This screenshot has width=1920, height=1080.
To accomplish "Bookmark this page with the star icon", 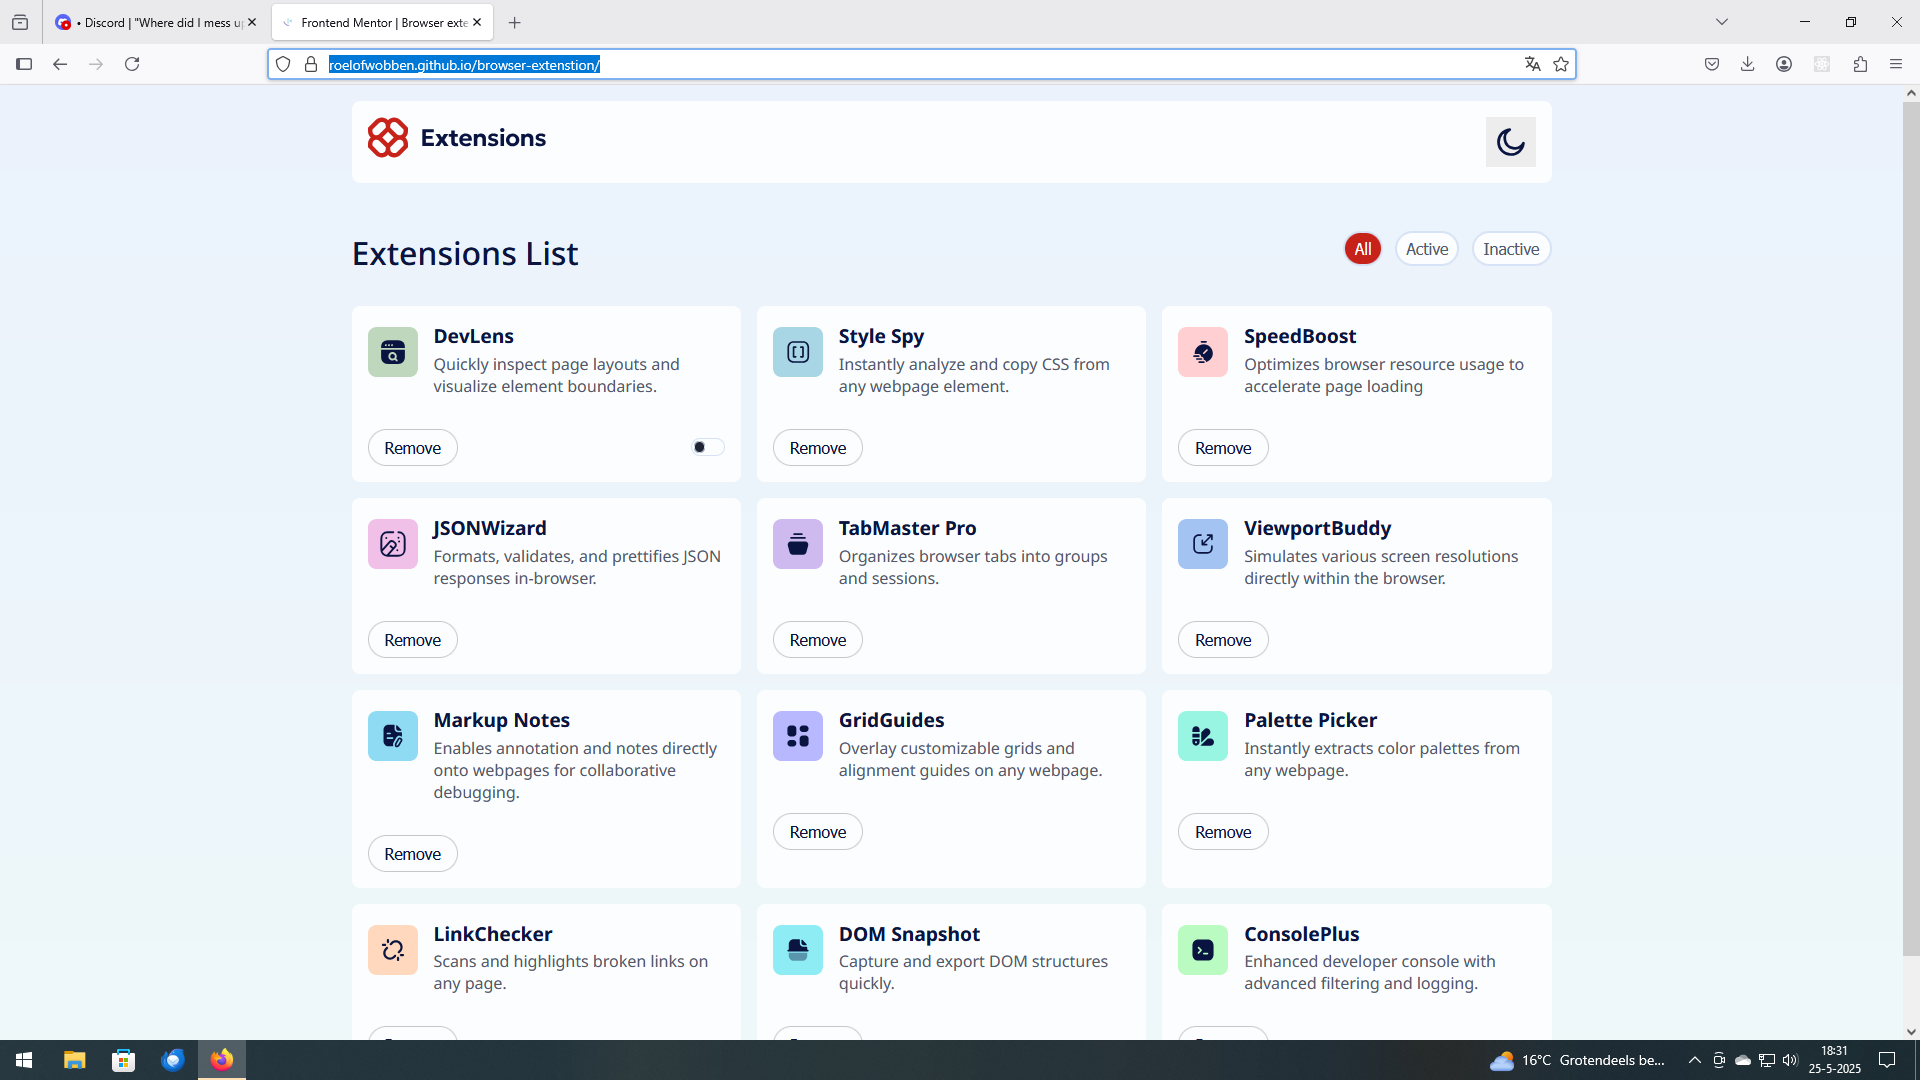I will tap(1561, 65).
